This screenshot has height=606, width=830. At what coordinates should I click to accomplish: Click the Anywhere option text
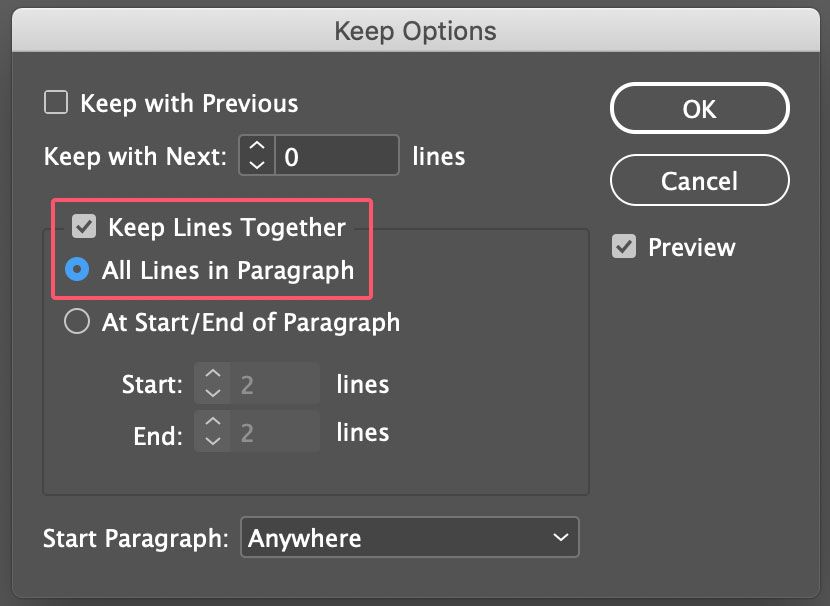pos(305,538)
